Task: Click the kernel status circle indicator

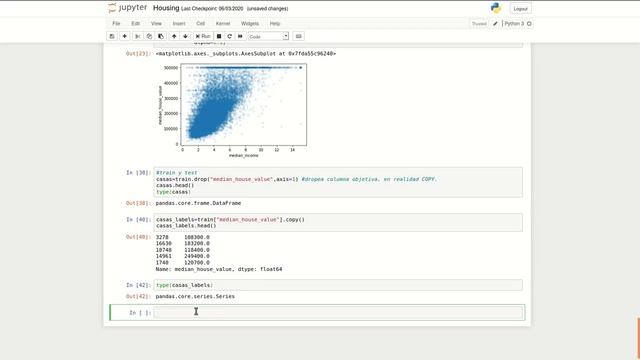Action: tap(529, 24)
